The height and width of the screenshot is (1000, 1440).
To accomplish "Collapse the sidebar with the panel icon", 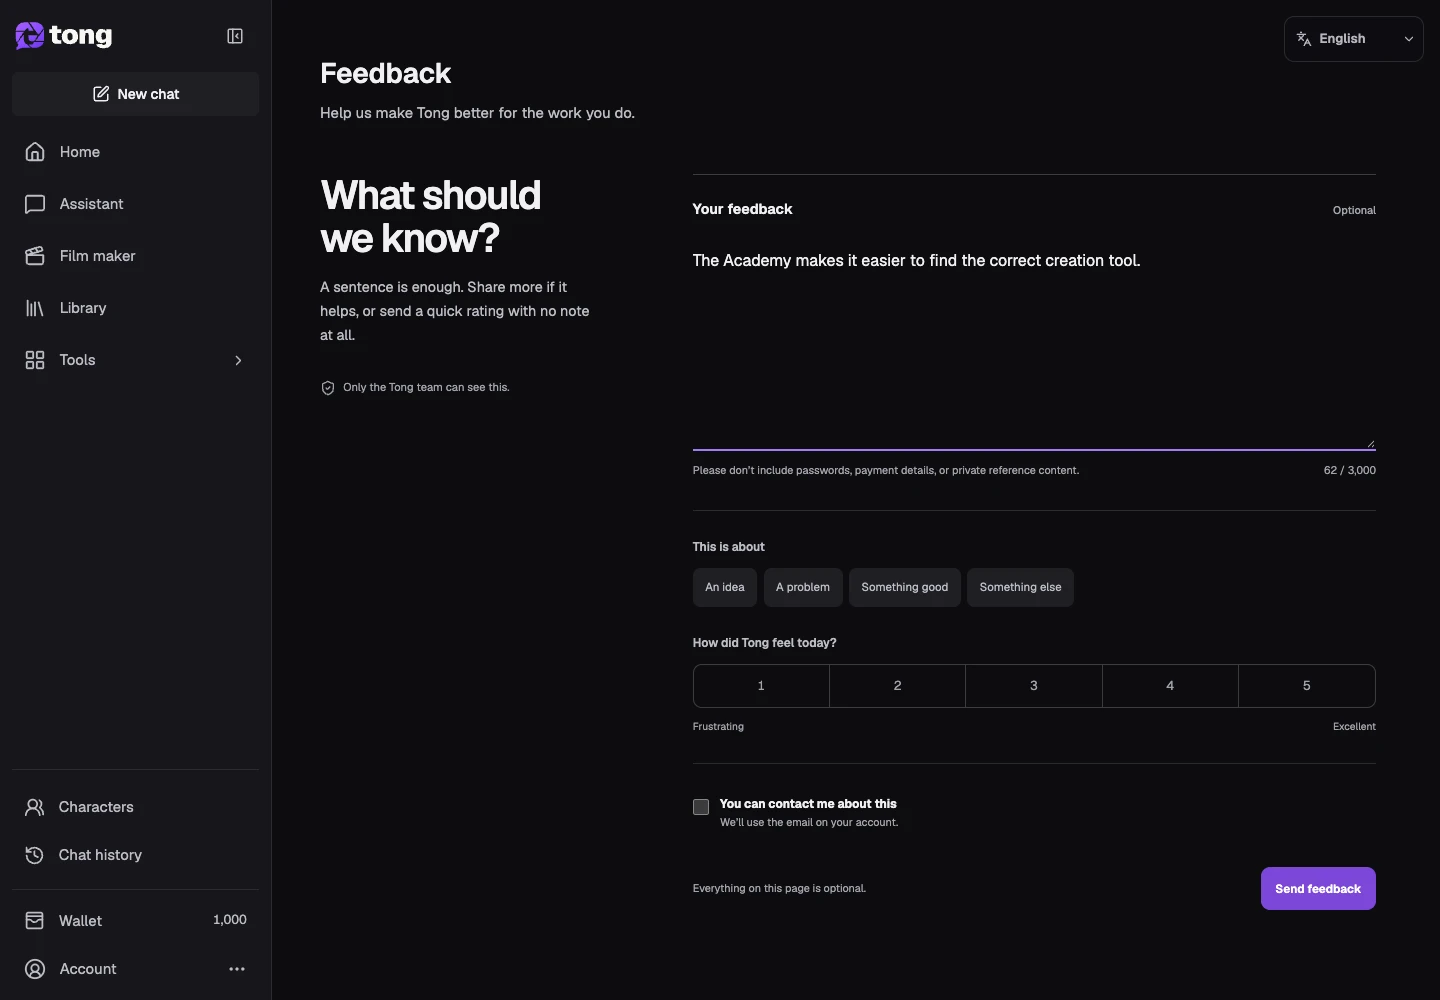I will (235, 36).
